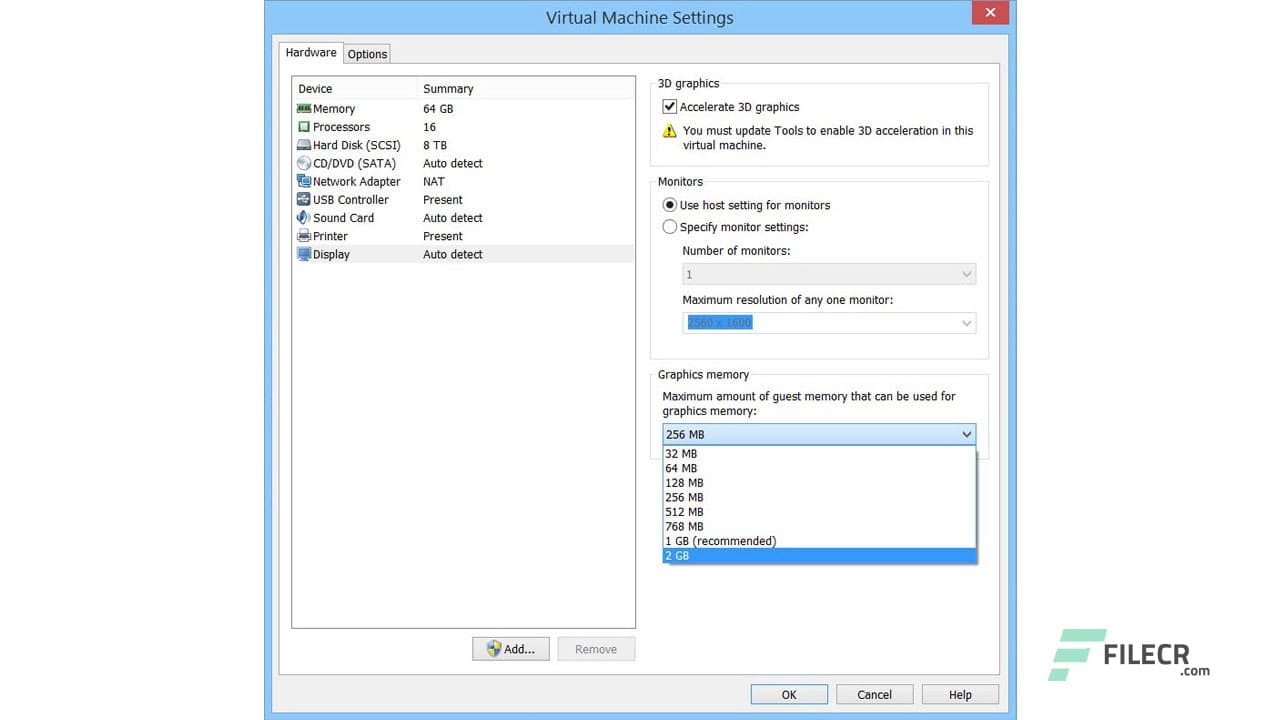This screenshot has height=720, width=1280.
Task: Click the Hard Disk (SCSI) icon
Action: [x=304, y=145]
